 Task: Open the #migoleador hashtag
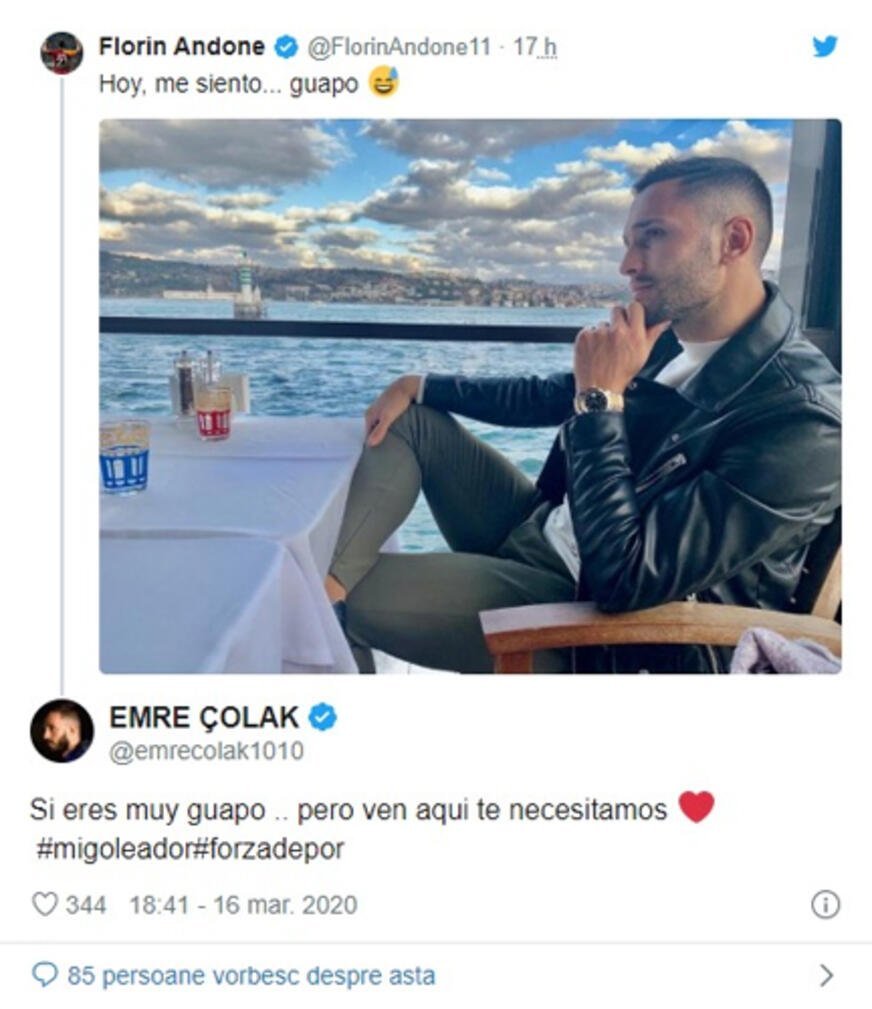coord(114,849)
